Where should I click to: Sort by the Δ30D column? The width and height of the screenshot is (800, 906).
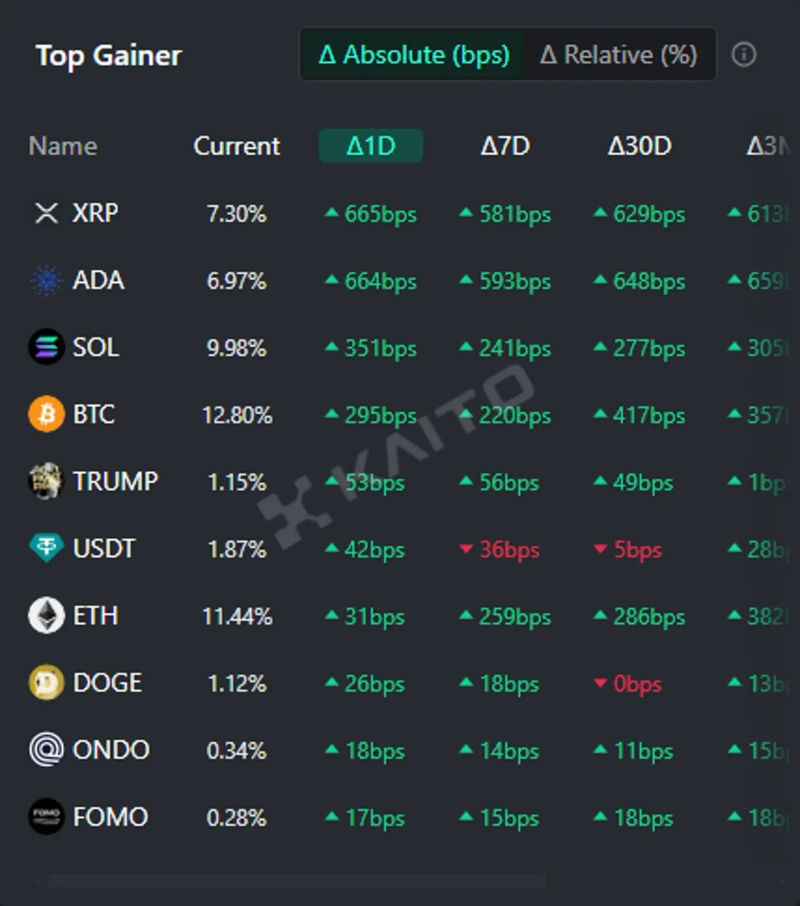639,146
